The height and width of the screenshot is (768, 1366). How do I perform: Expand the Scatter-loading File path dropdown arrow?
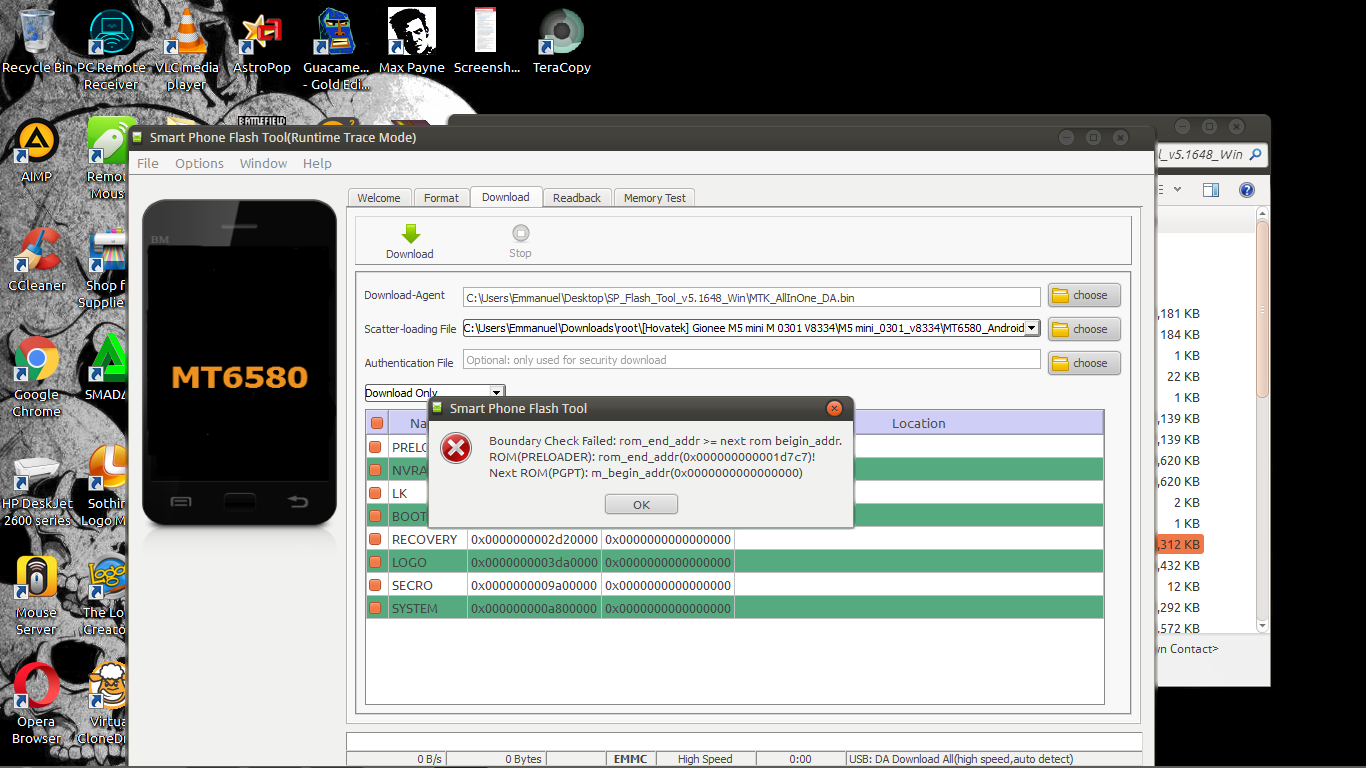click(x=1032, y=328)
